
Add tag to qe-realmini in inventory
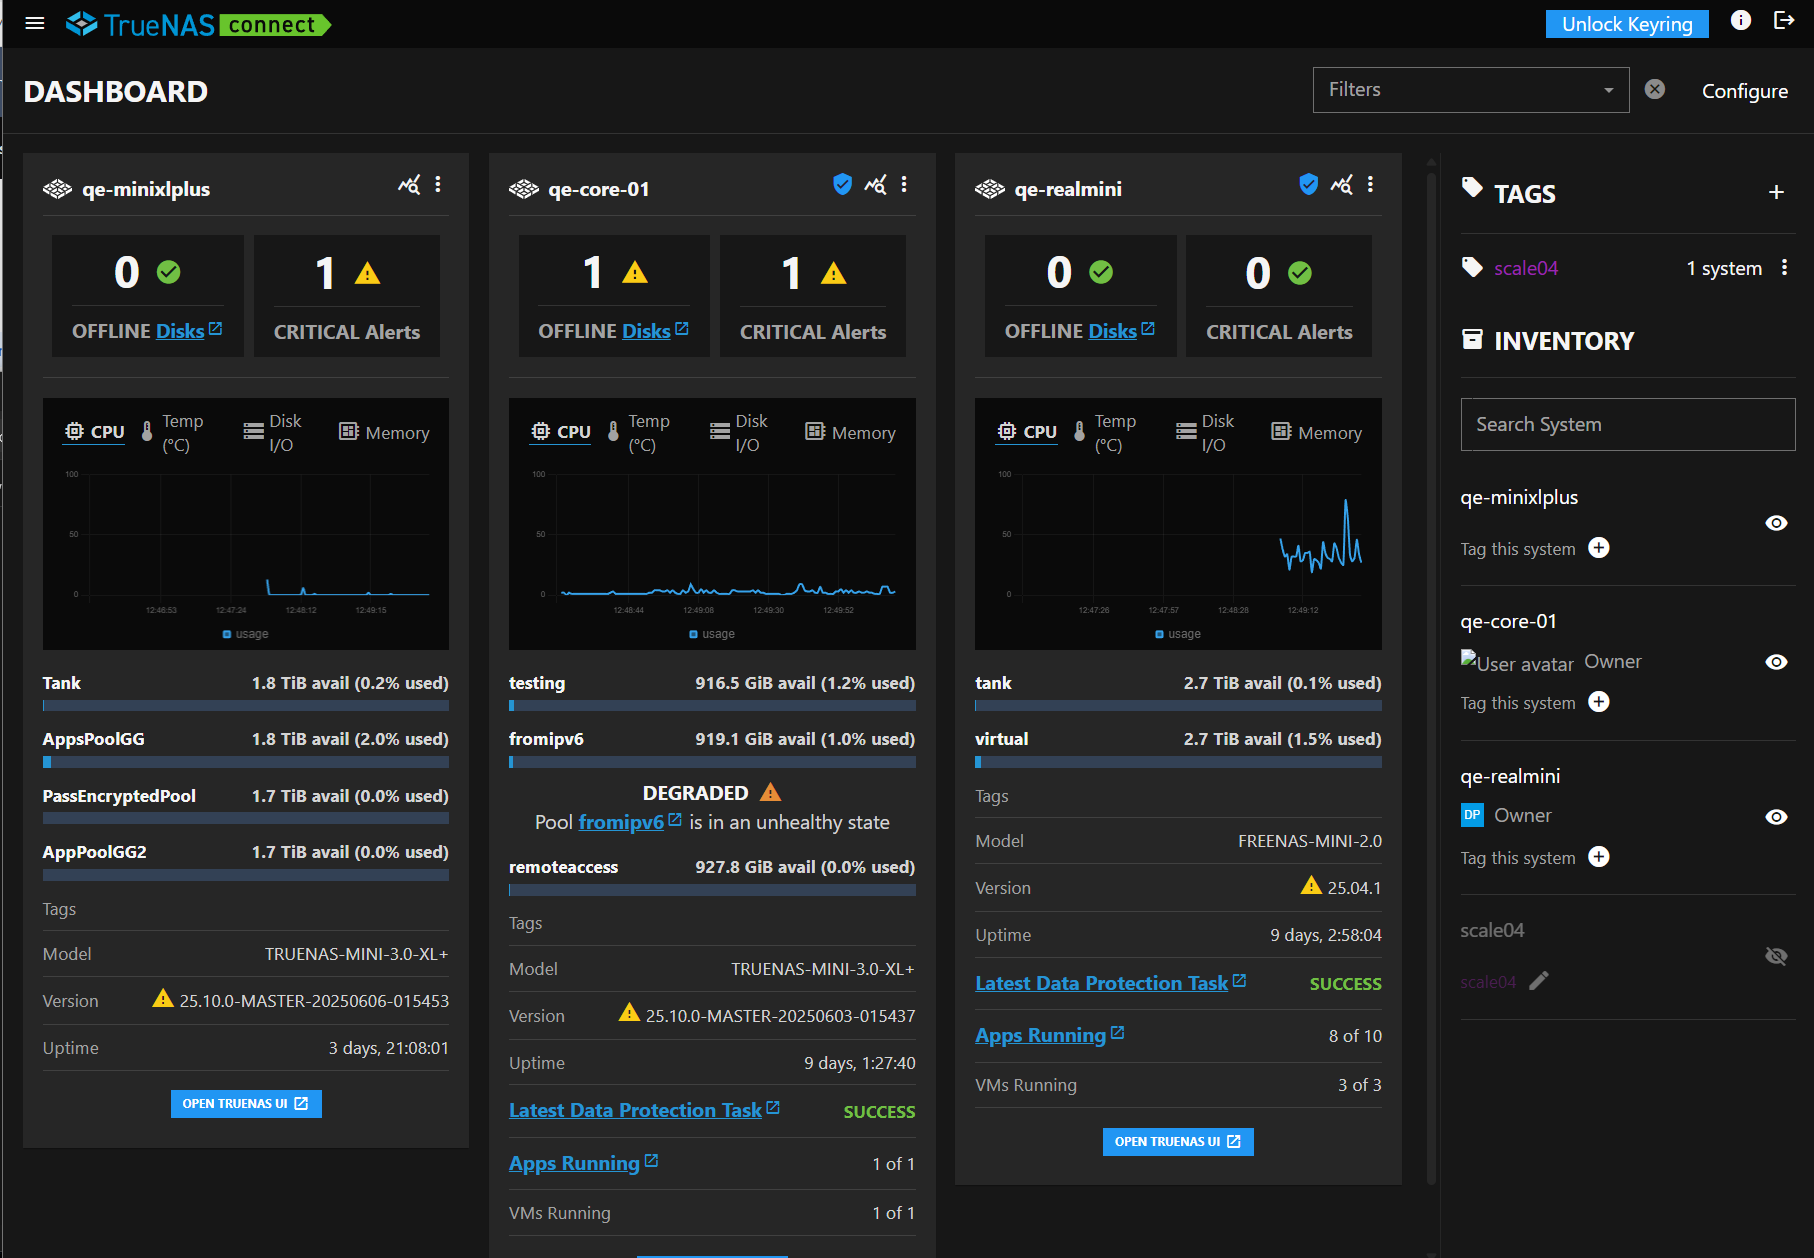(x=1599, y=857)
